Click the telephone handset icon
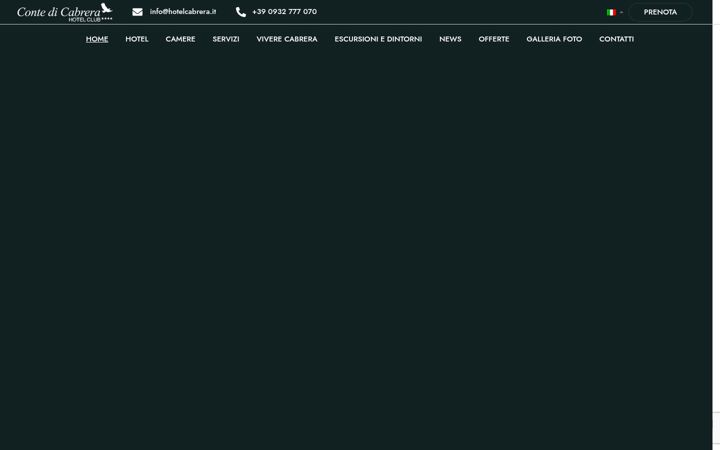 click(x=241, y=12)
